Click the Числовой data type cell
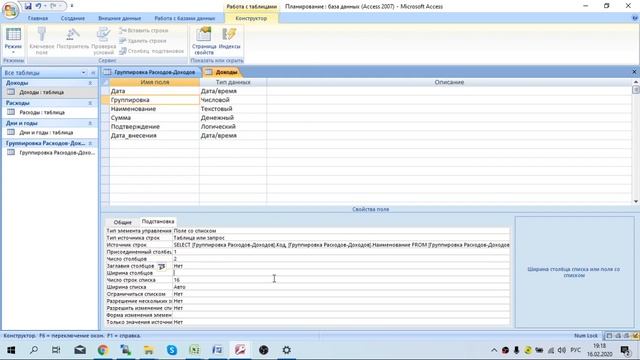This screenshot has height=360, width=640. [233, 100]
